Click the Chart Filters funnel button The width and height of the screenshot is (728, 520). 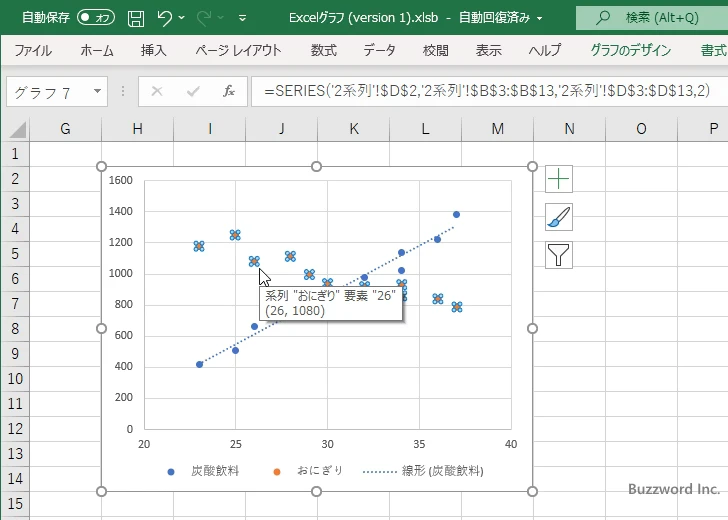[x=559, y=255]
